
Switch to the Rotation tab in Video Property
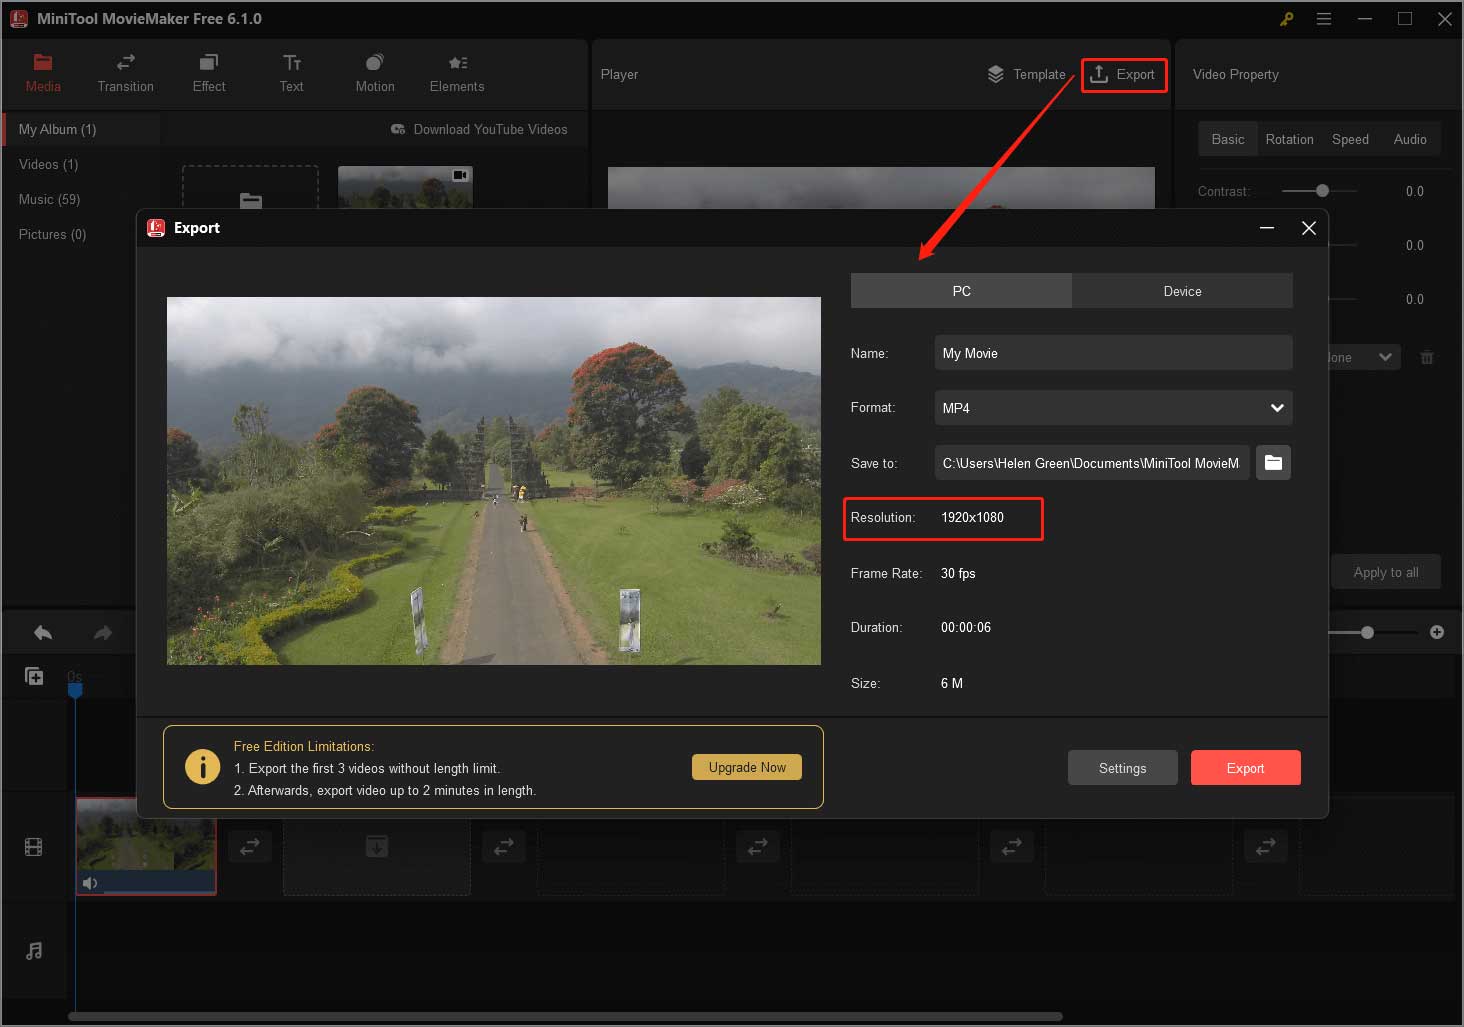click(x=1289, y=139)
